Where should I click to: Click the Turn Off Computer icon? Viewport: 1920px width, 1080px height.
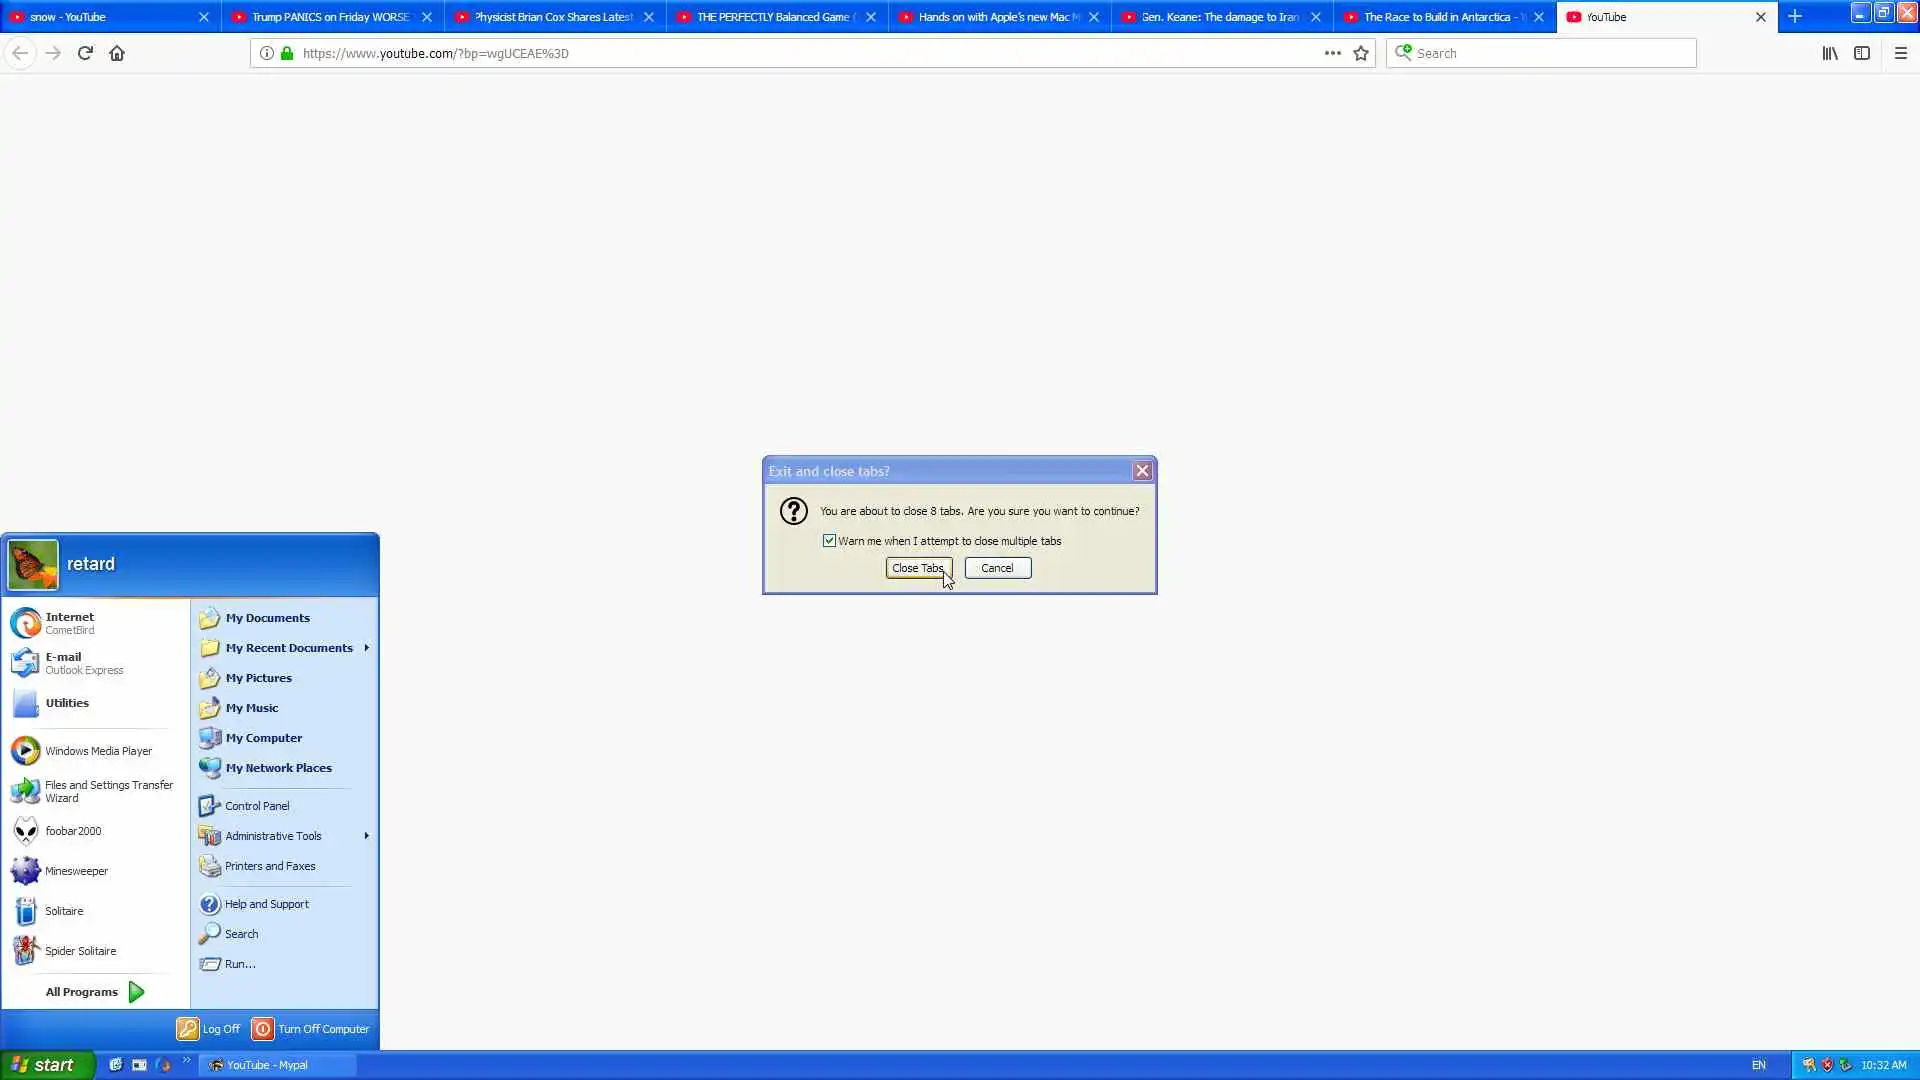click(x=263, y=1029)
